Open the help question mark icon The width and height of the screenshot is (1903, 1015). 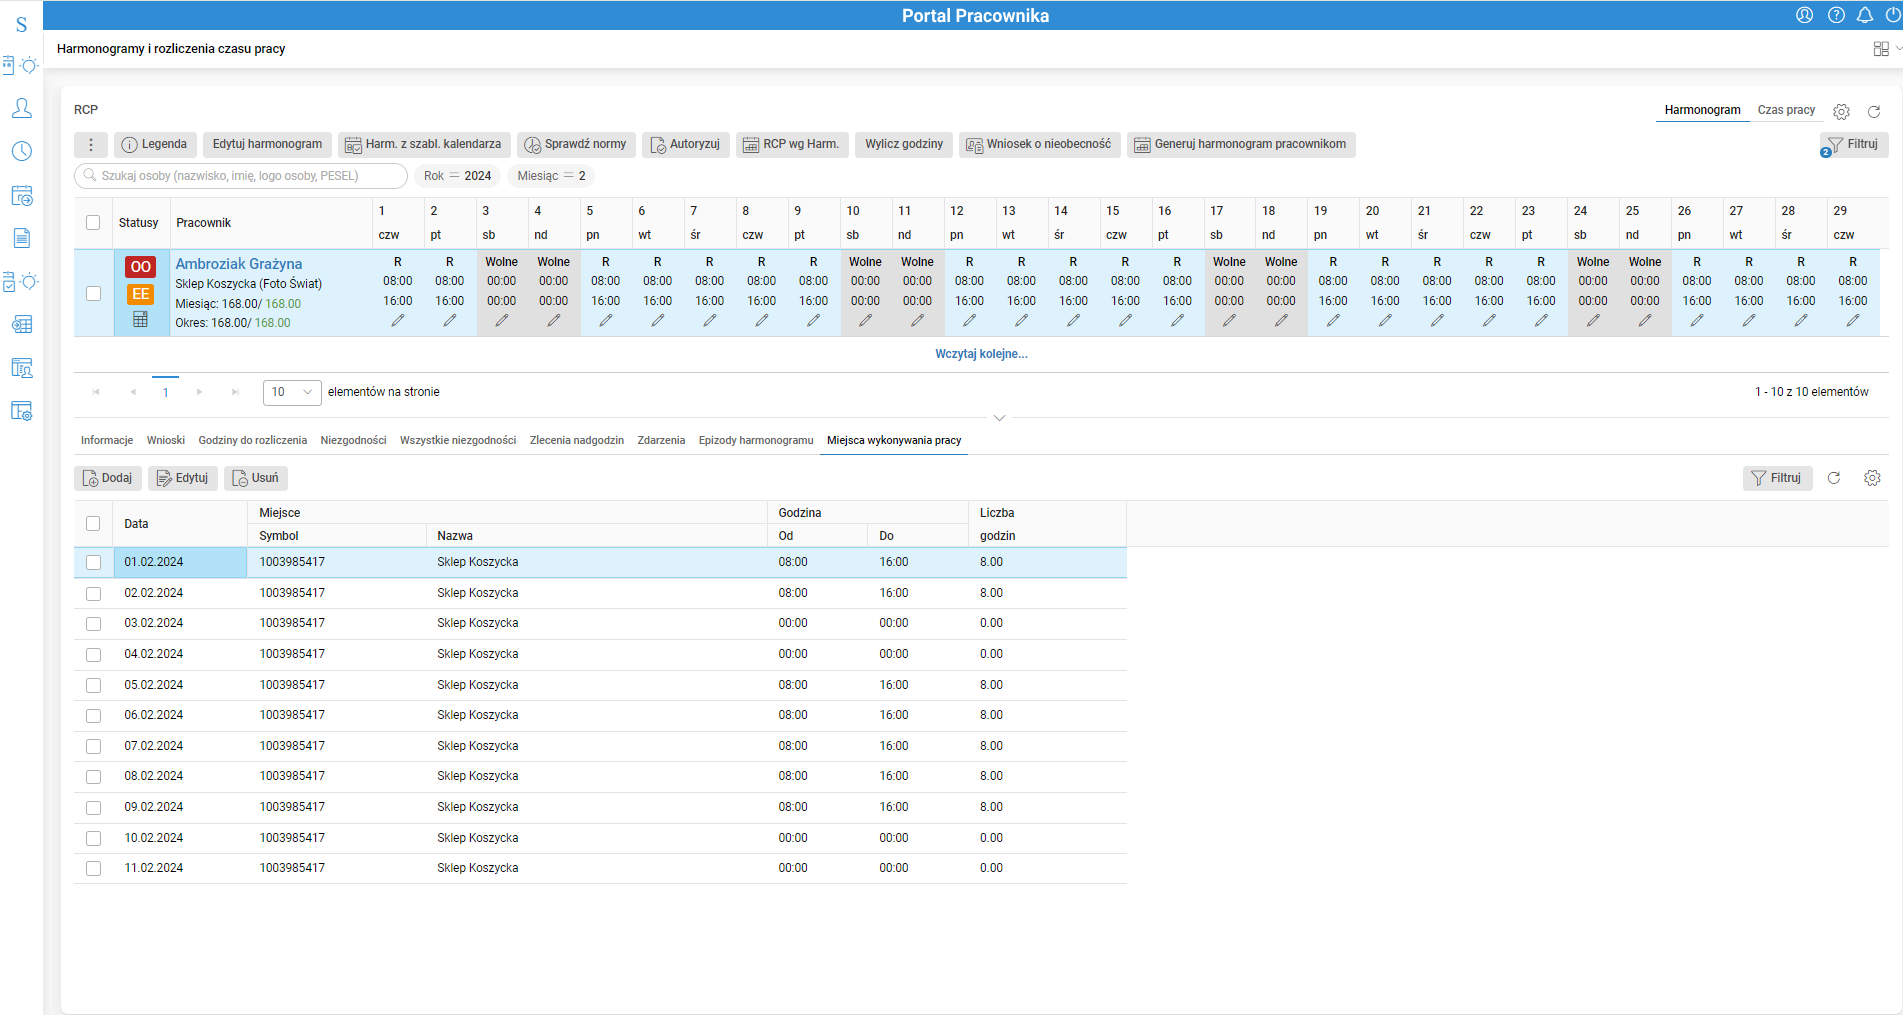click(x=1836, y=15)
